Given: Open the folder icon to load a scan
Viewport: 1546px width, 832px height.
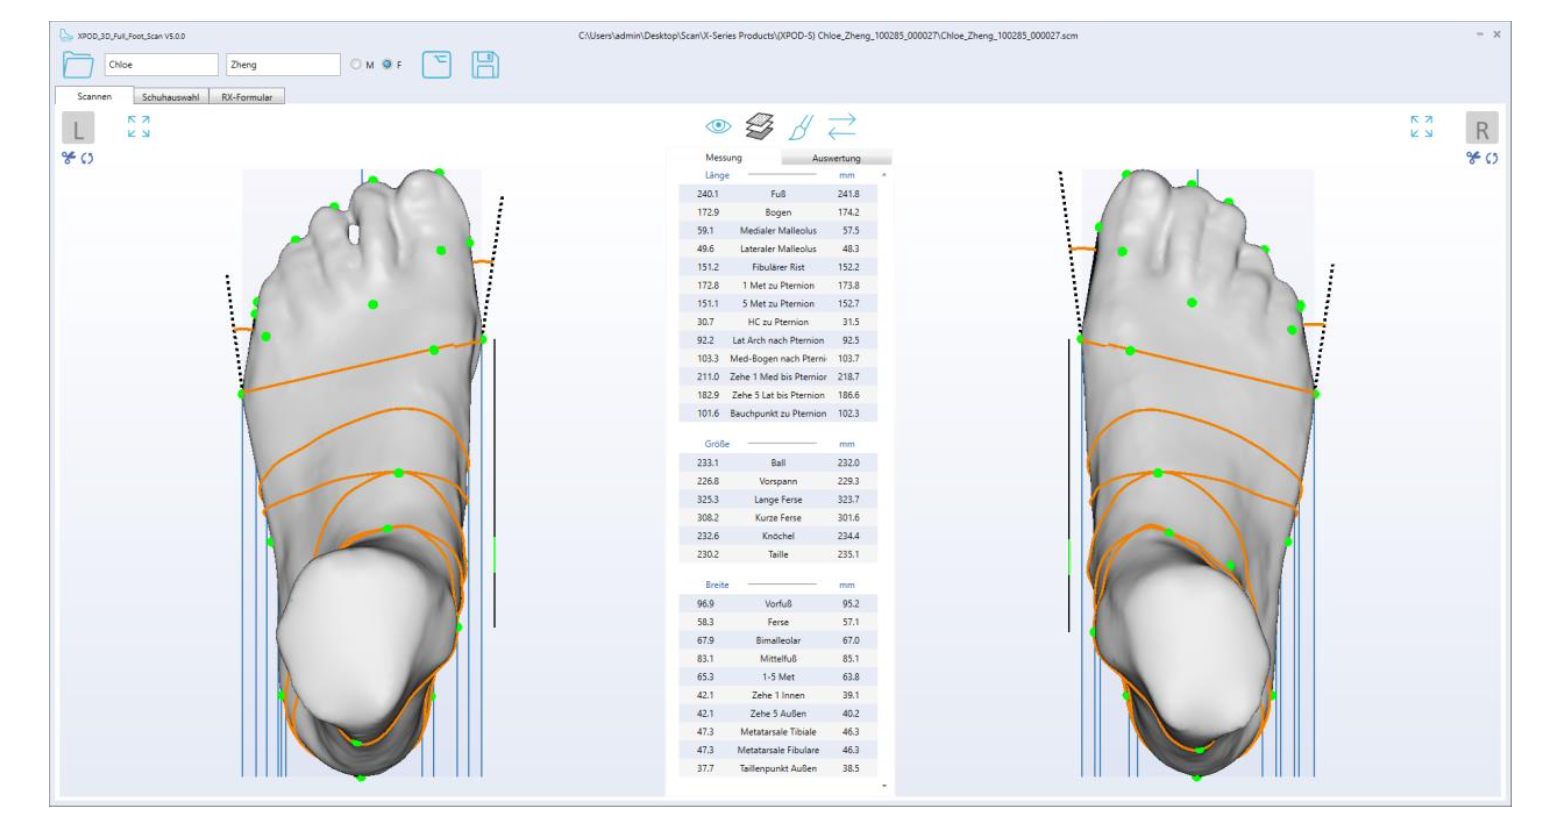Looking at the screenshot, I should 77,65.
